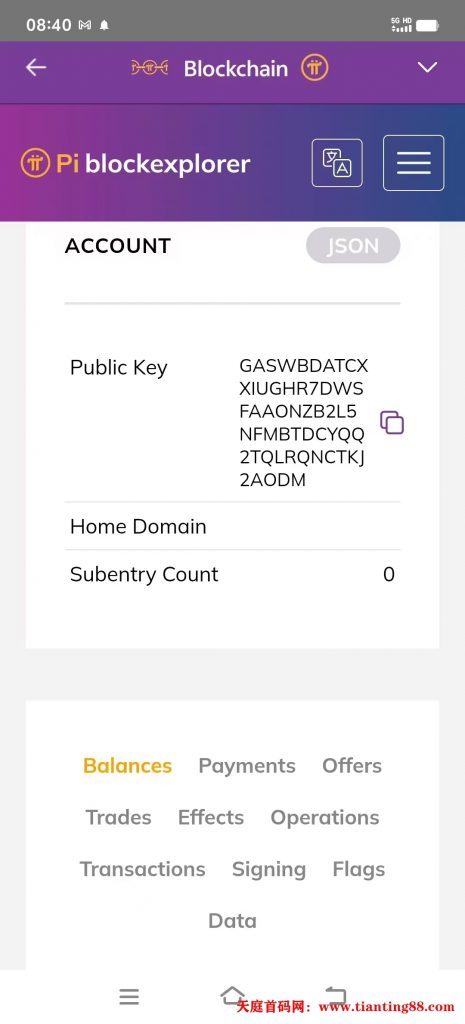Open the language translation selector
Screen dimensions: 465x1024
coord(337,163)
